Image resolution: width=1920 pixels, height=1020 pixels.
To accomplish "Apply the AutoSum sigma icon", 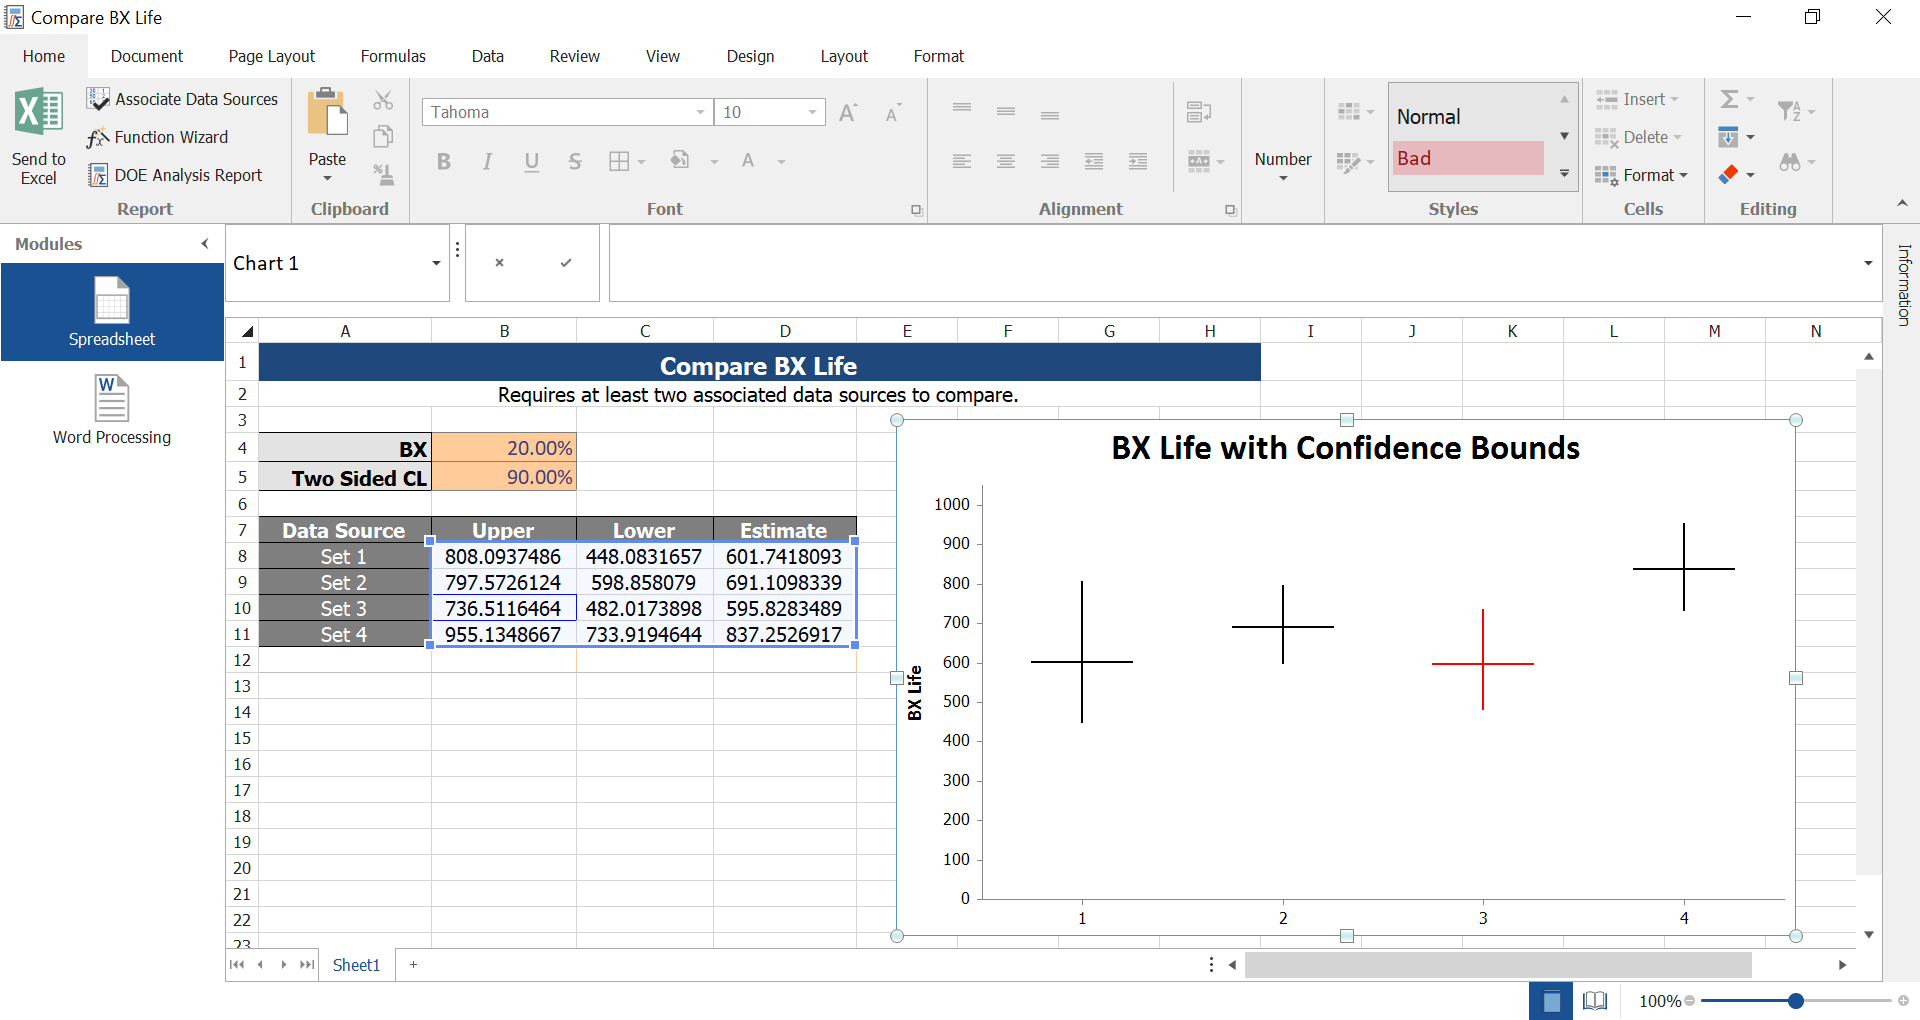I will point(1730,98).
